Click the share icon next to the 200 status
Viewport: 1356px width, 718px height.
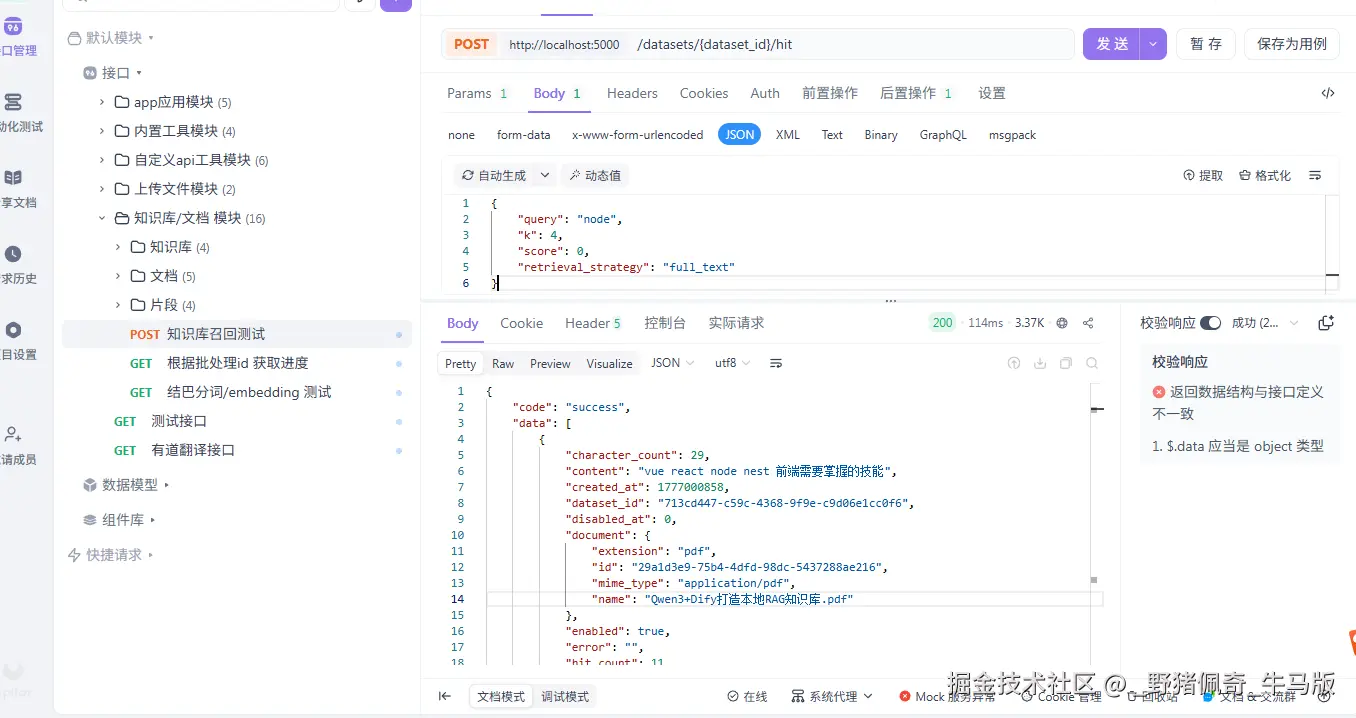(1087, 322)
